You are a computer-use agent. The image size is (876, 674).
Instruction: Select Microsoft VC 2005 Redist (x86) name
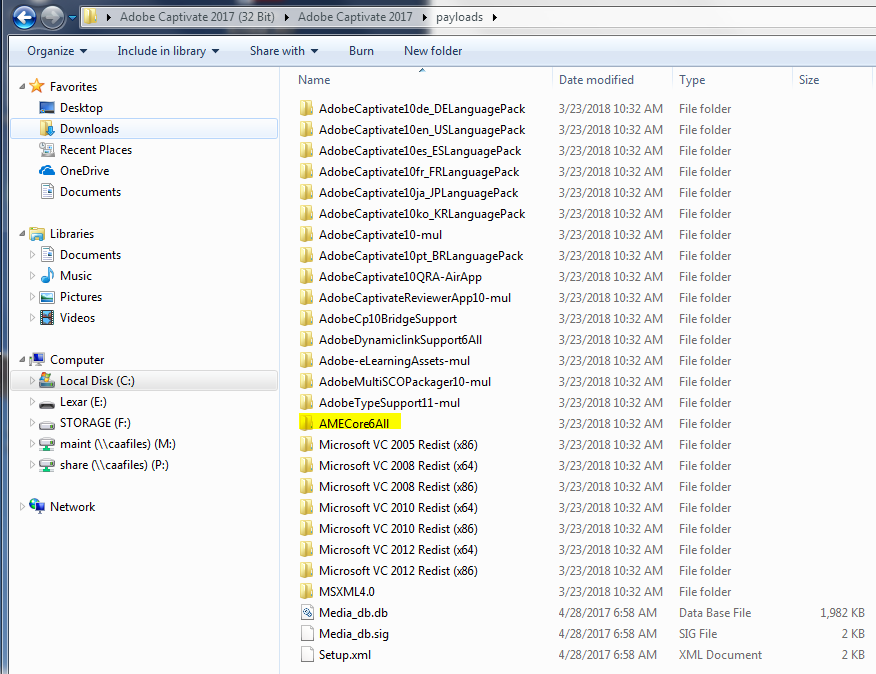click(398, 445)
